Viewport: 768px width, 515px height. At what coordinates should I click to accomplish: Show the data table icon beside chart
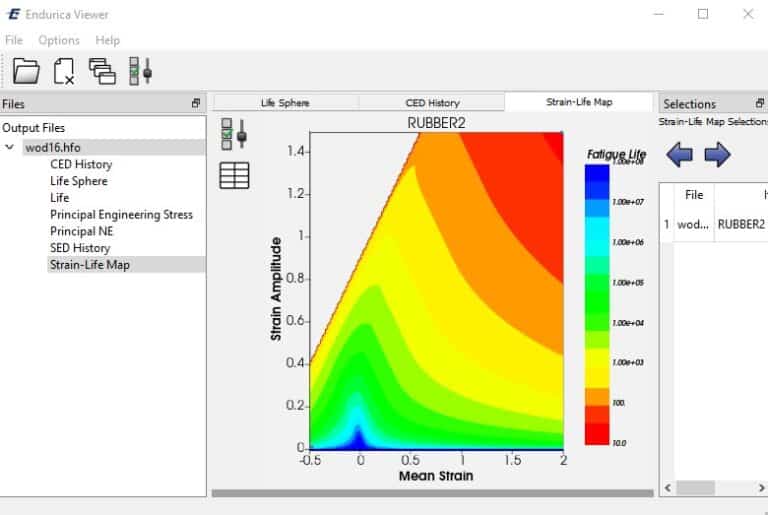pyautogui.click(x=234, y=176)
